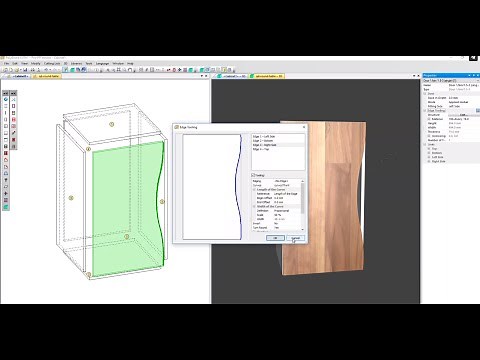Click the Save icon in the main toolbar
Screen dimensions: 480x360
(25, 70)
